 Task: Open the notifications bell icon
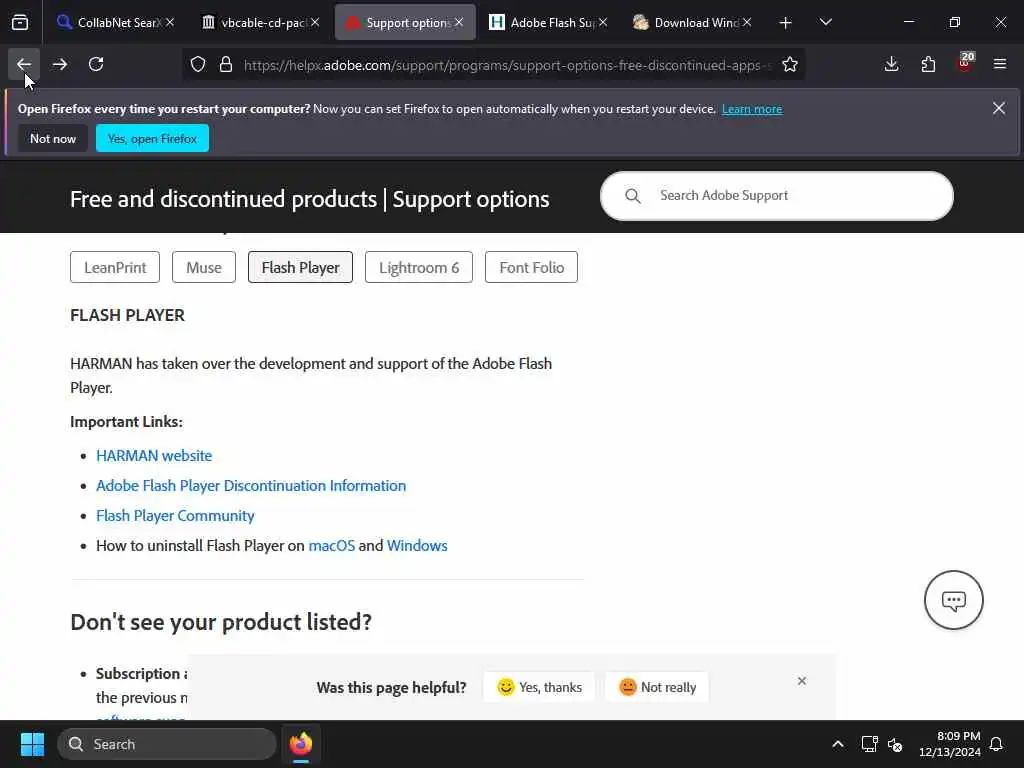pos(997,744)
